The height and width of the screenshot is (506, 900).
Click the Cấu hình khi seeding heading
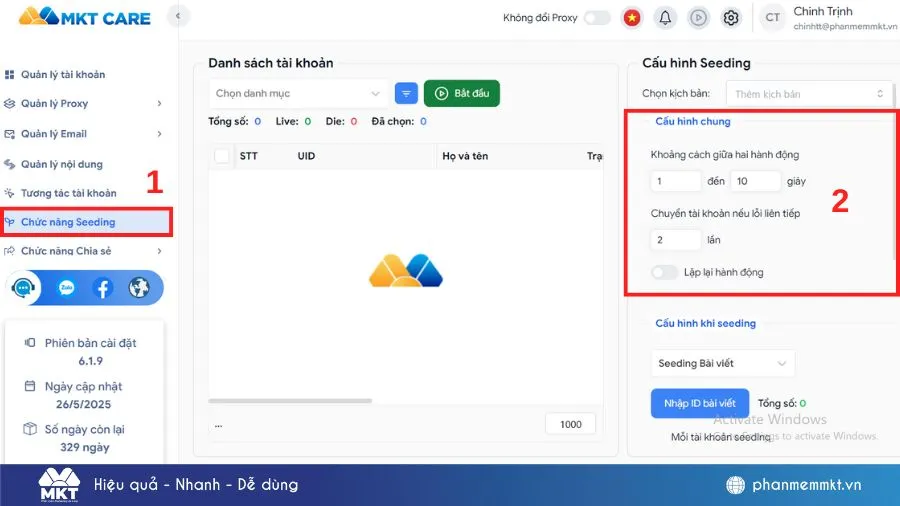[705, 324]
